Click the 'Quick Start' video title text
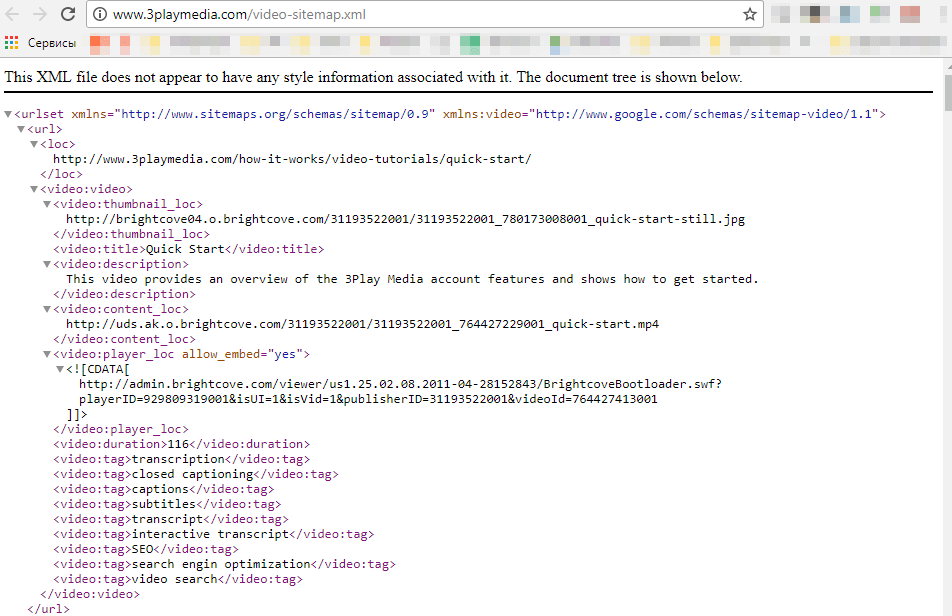The height and width of the screenshot is (616, 952). coord(185,249)
